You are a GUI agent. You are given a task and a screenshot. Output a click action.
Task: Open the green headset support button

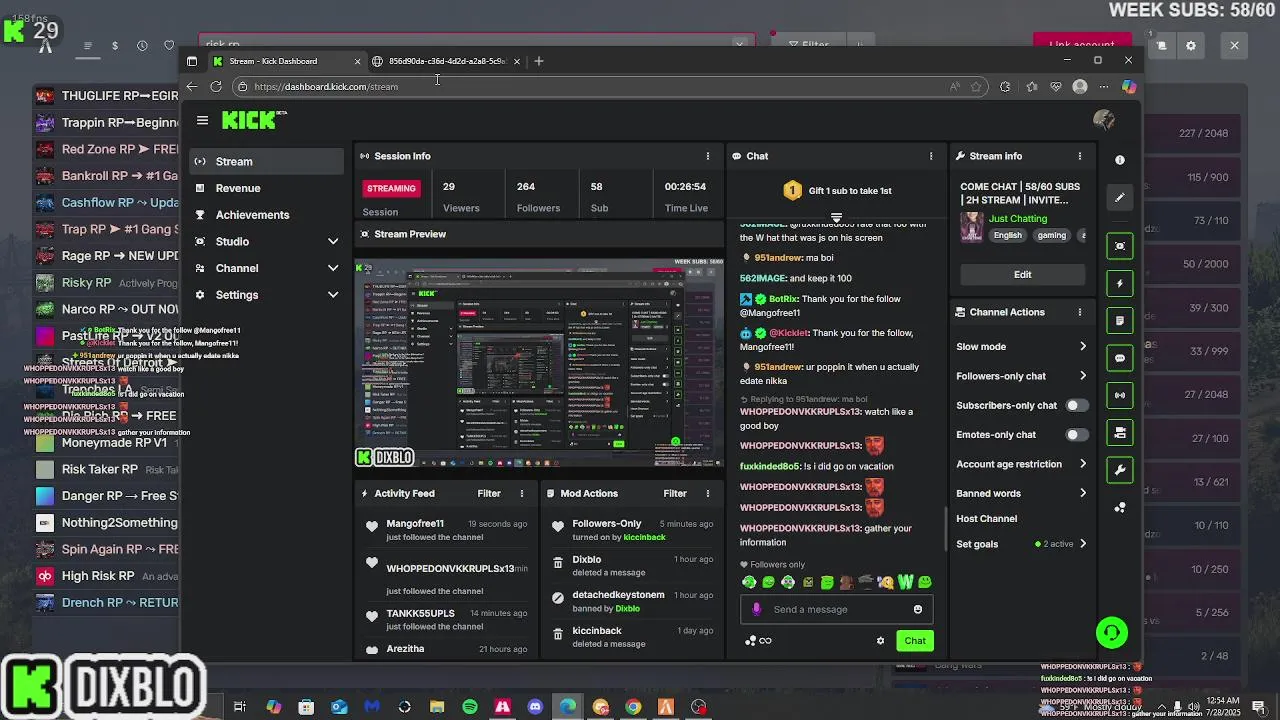click(x=1111, y=632)
